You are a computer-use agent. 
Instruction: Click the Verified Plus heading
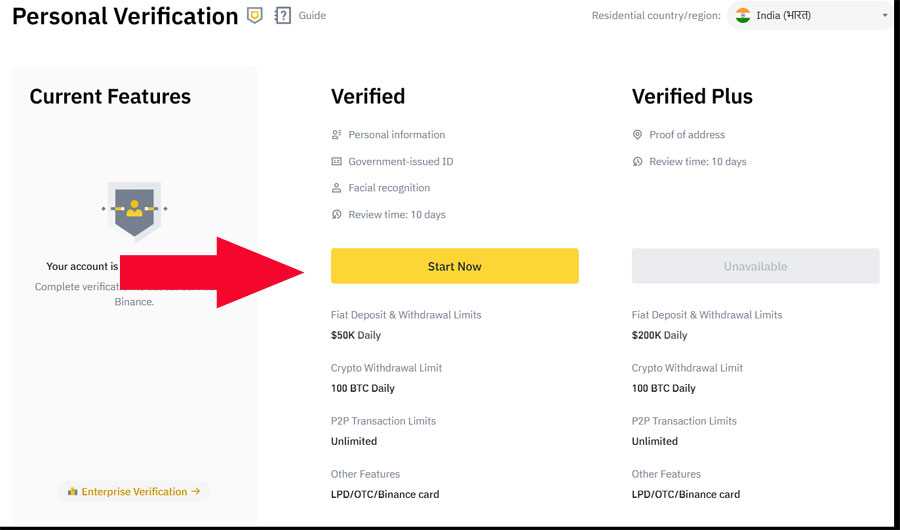[692, 97]
